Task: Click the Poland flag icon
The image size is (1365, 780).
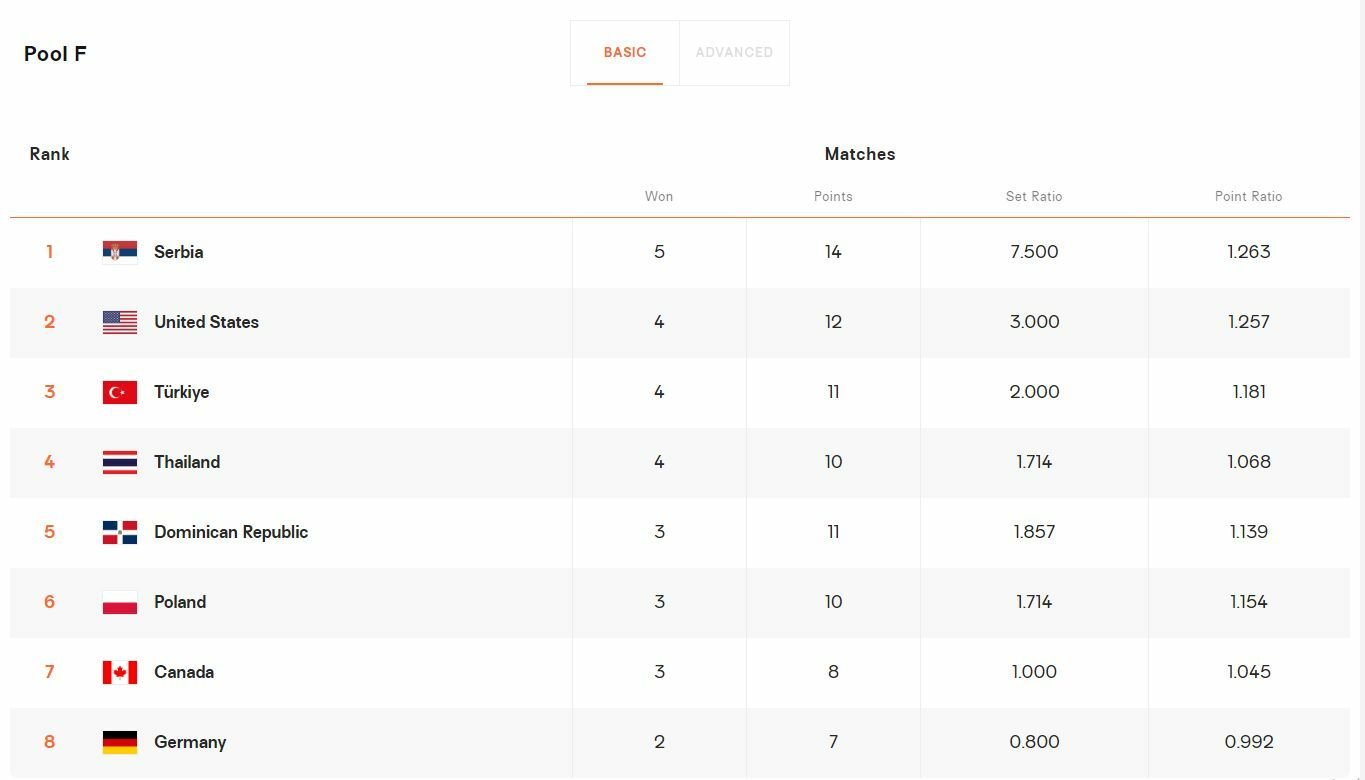Action: pyautogui.click(x=120, y=602)
